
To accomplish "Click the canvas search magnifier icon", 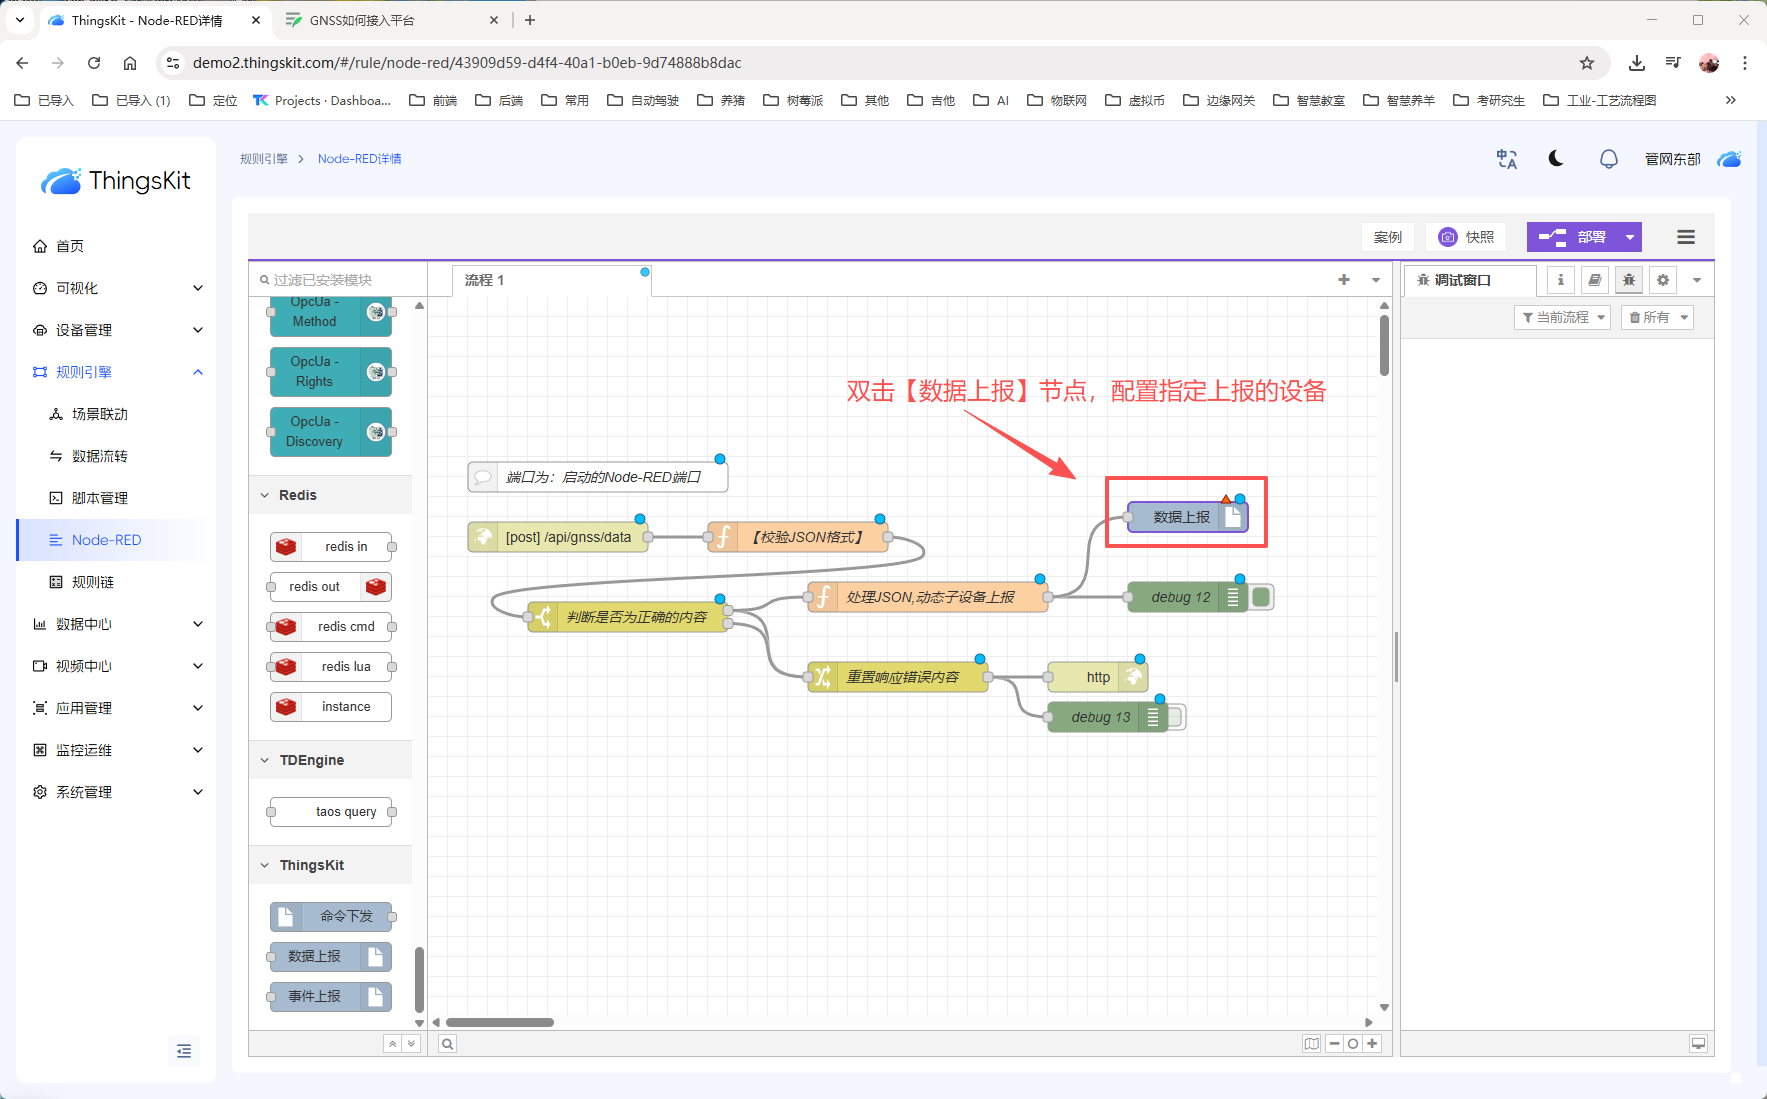I will click(x=448, y=1044).
